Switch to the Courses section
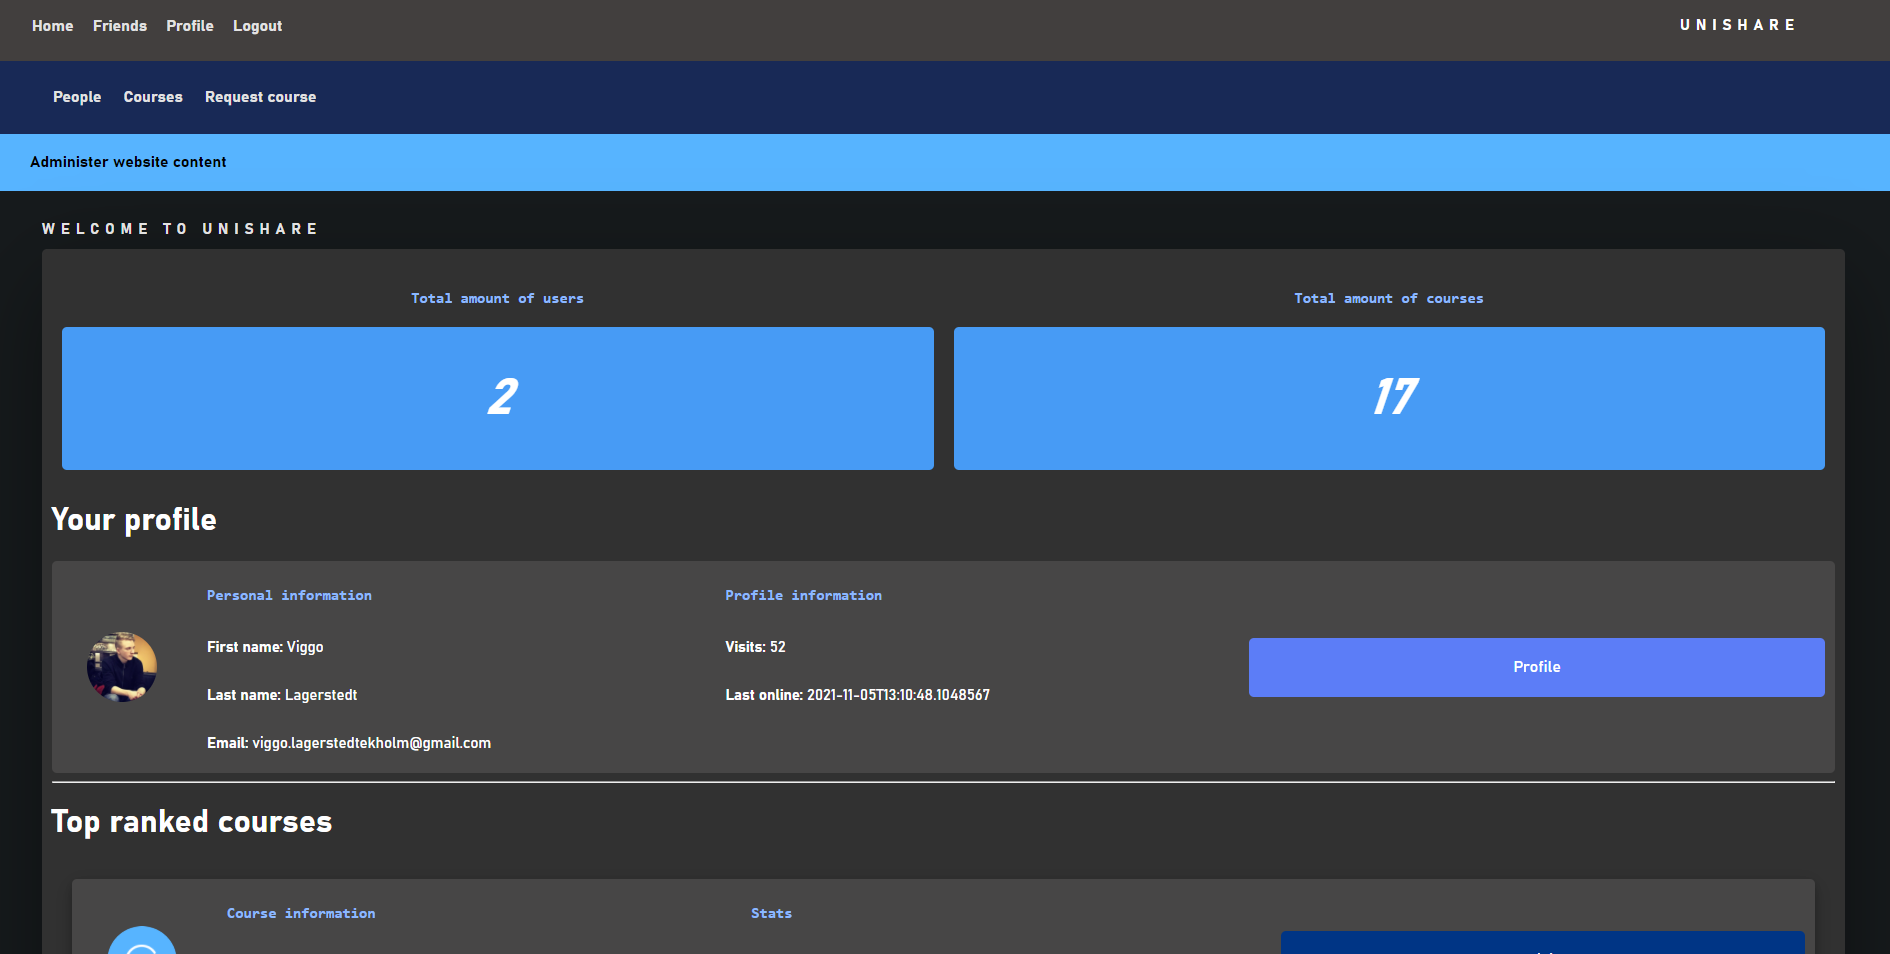Screen dimensions: 1890x954 pos(152,97)
